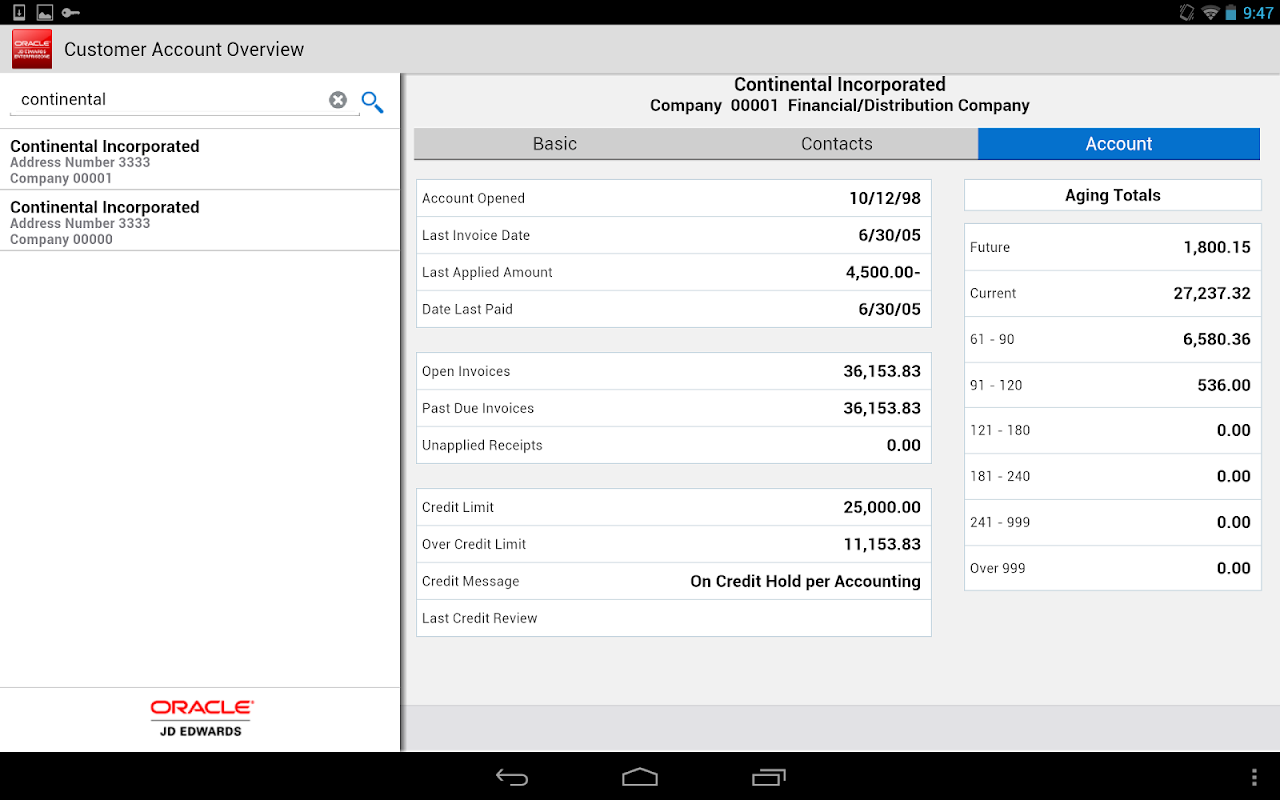Tap the Wi-Fi signal status icon
Viewport: 1280px width, 800px height.
(1211, 13)
